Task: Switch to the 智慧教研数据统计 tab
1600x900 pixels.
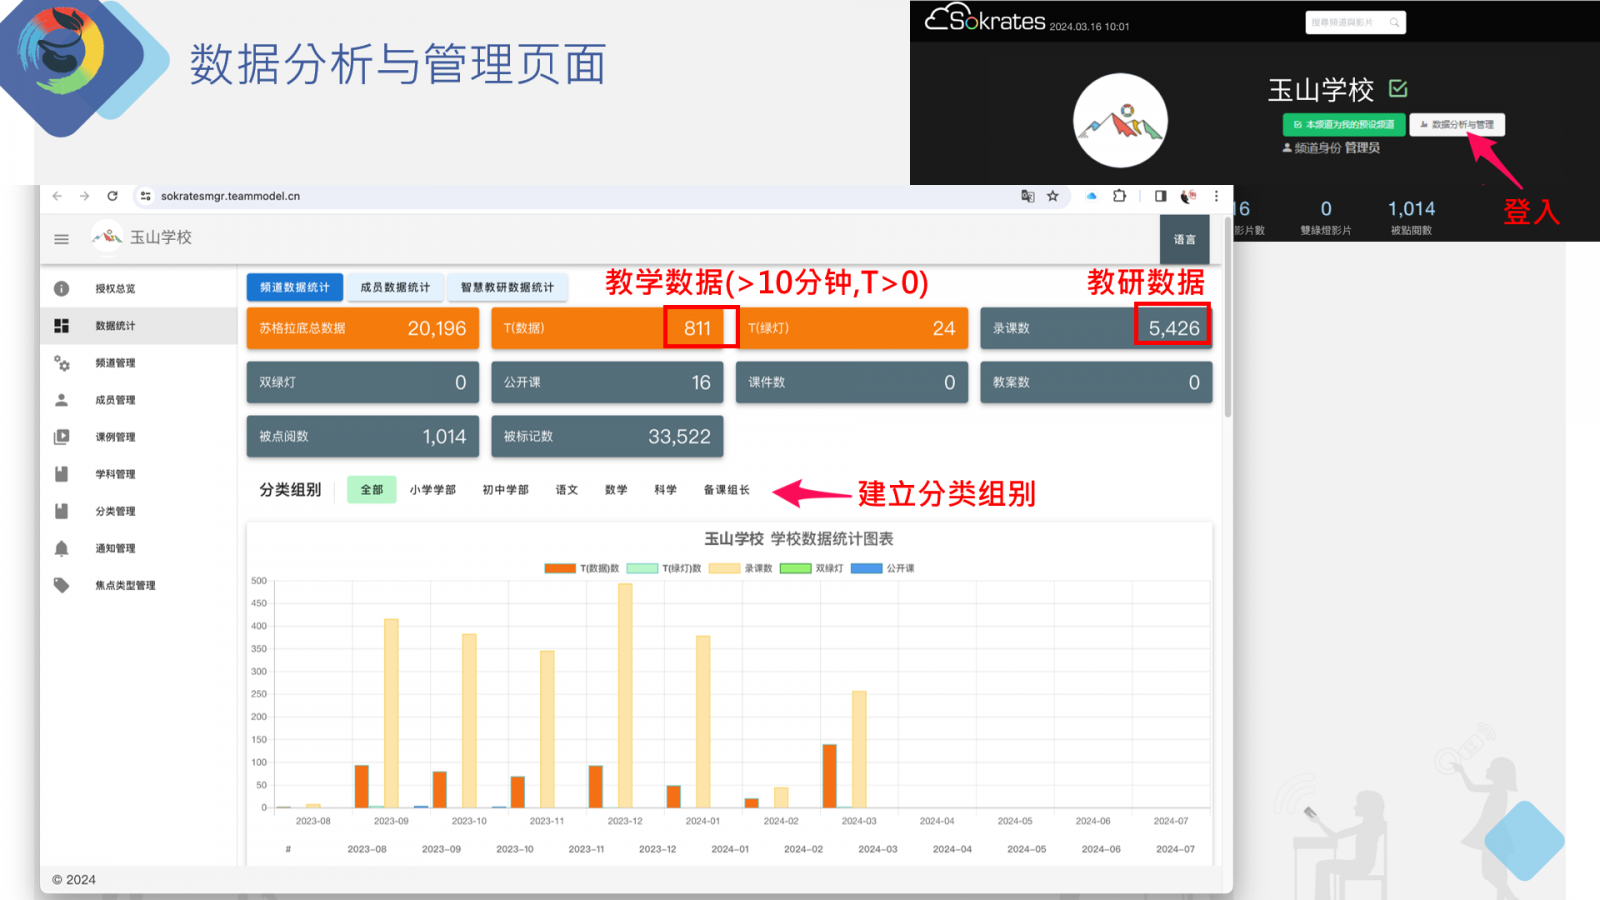Action: click(509, 286)
